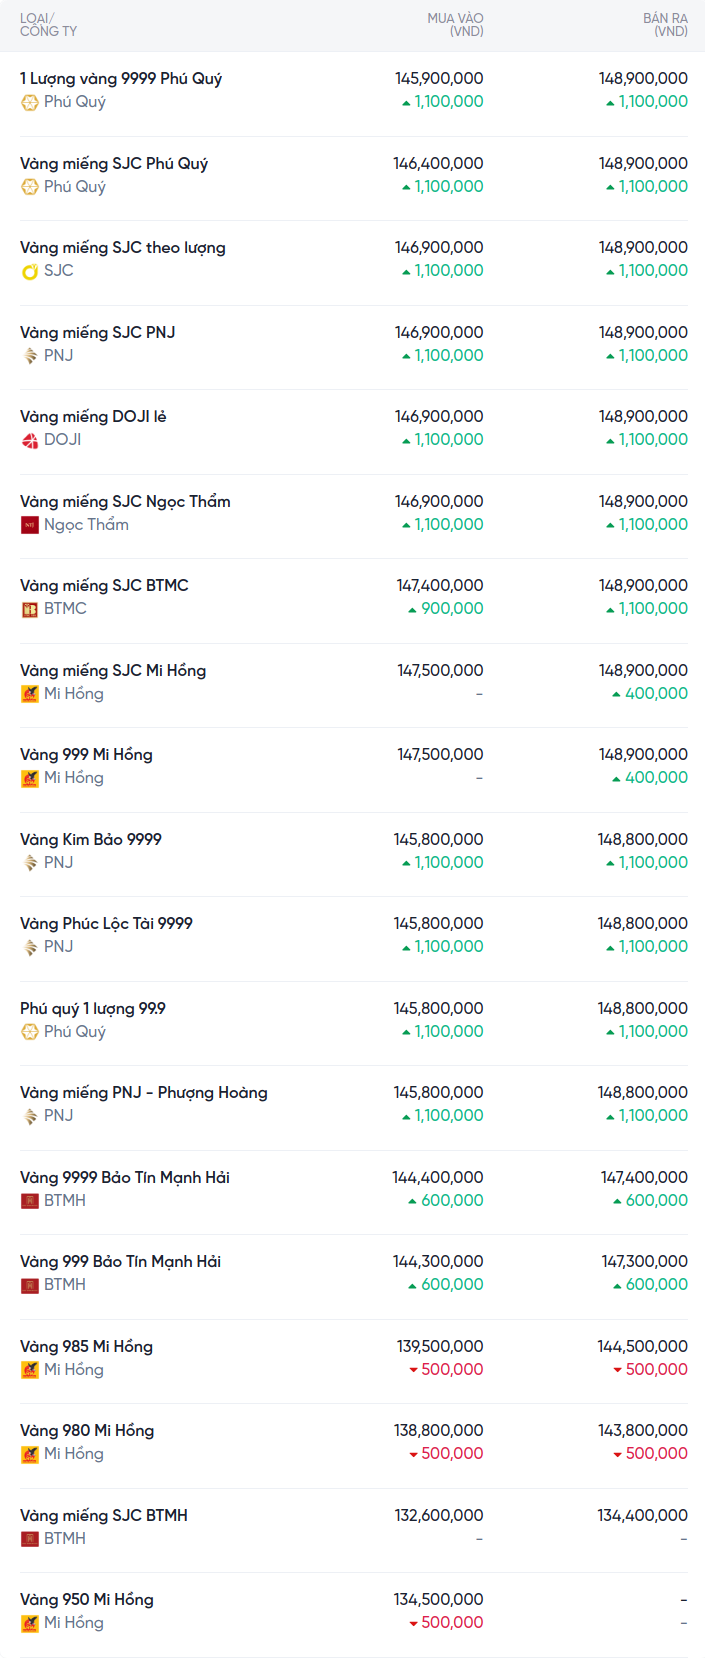Open Vàng miếng SJC theo lượng

pos(123,248)
